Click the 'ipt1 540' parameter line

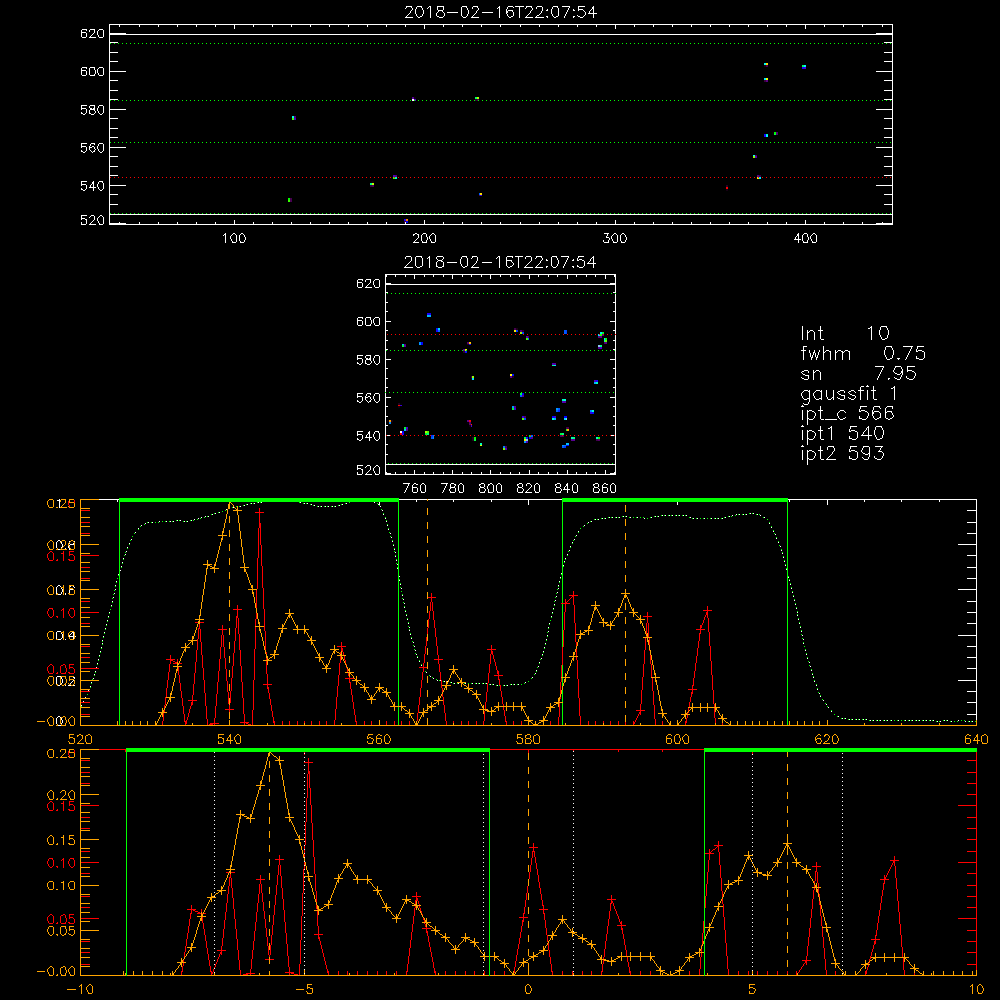click(842, 434)
